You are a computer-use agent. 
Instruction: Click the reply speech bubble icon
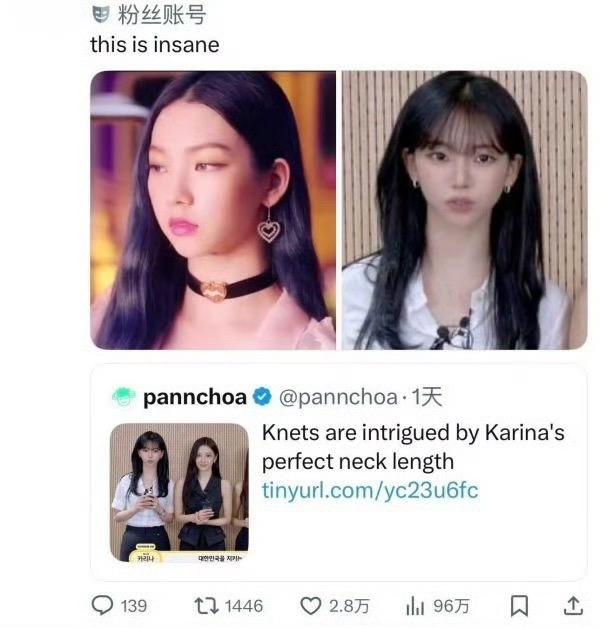[103, 605]
